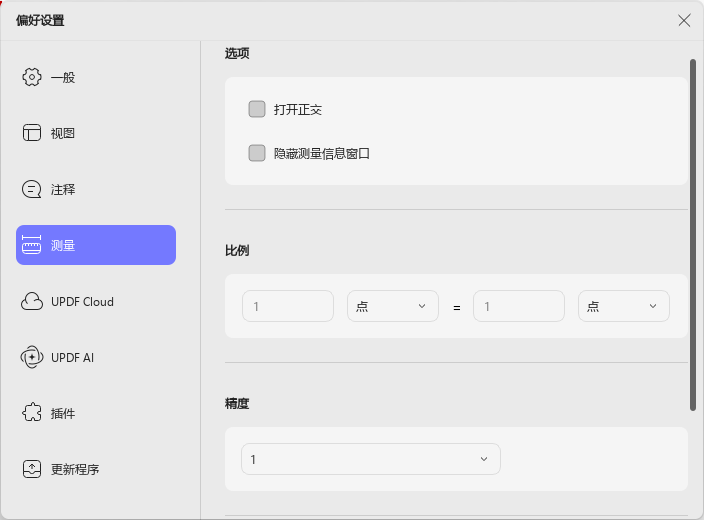Close the 偏好设置 dialog
704x520 pixels.
point(684,20)
